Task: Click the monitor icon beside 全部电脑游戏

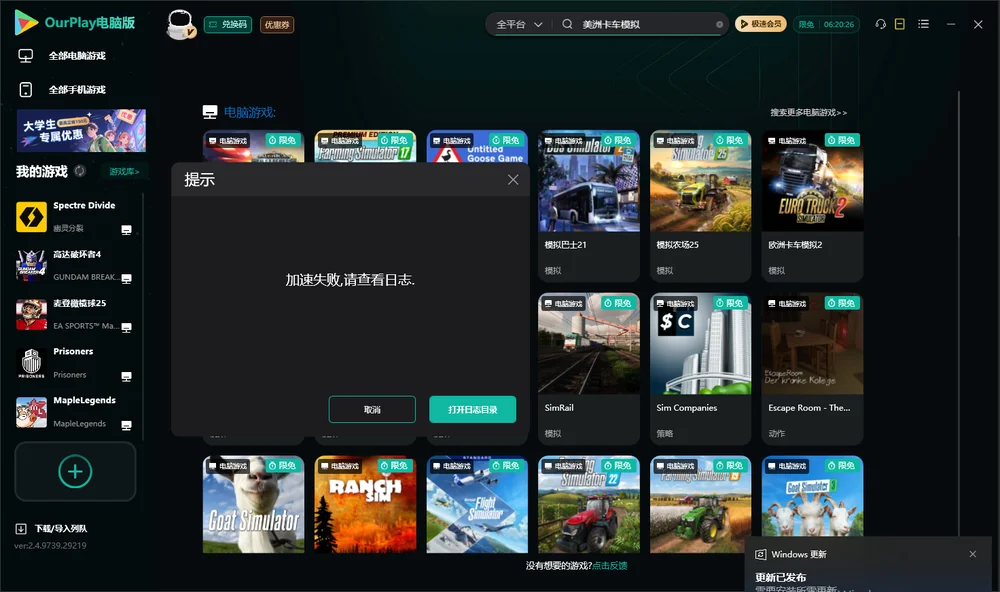Action: tap(26, 56)
